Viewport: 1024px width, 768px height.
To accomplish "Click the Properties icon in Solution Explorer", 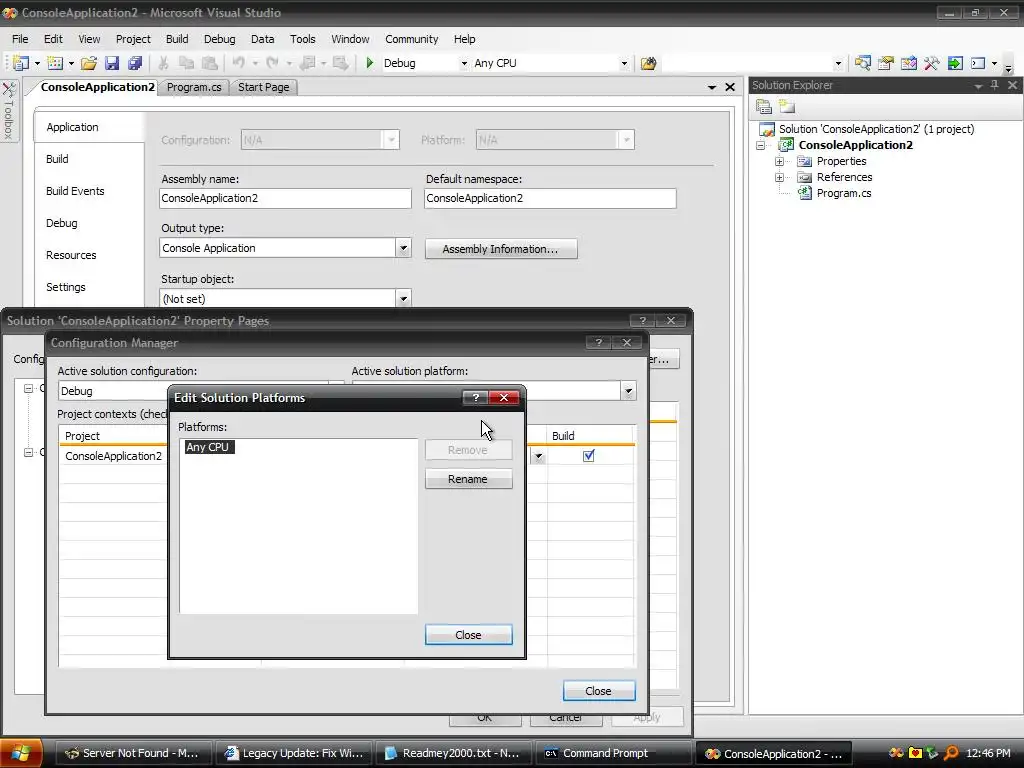I will click(x=763, y=106).
